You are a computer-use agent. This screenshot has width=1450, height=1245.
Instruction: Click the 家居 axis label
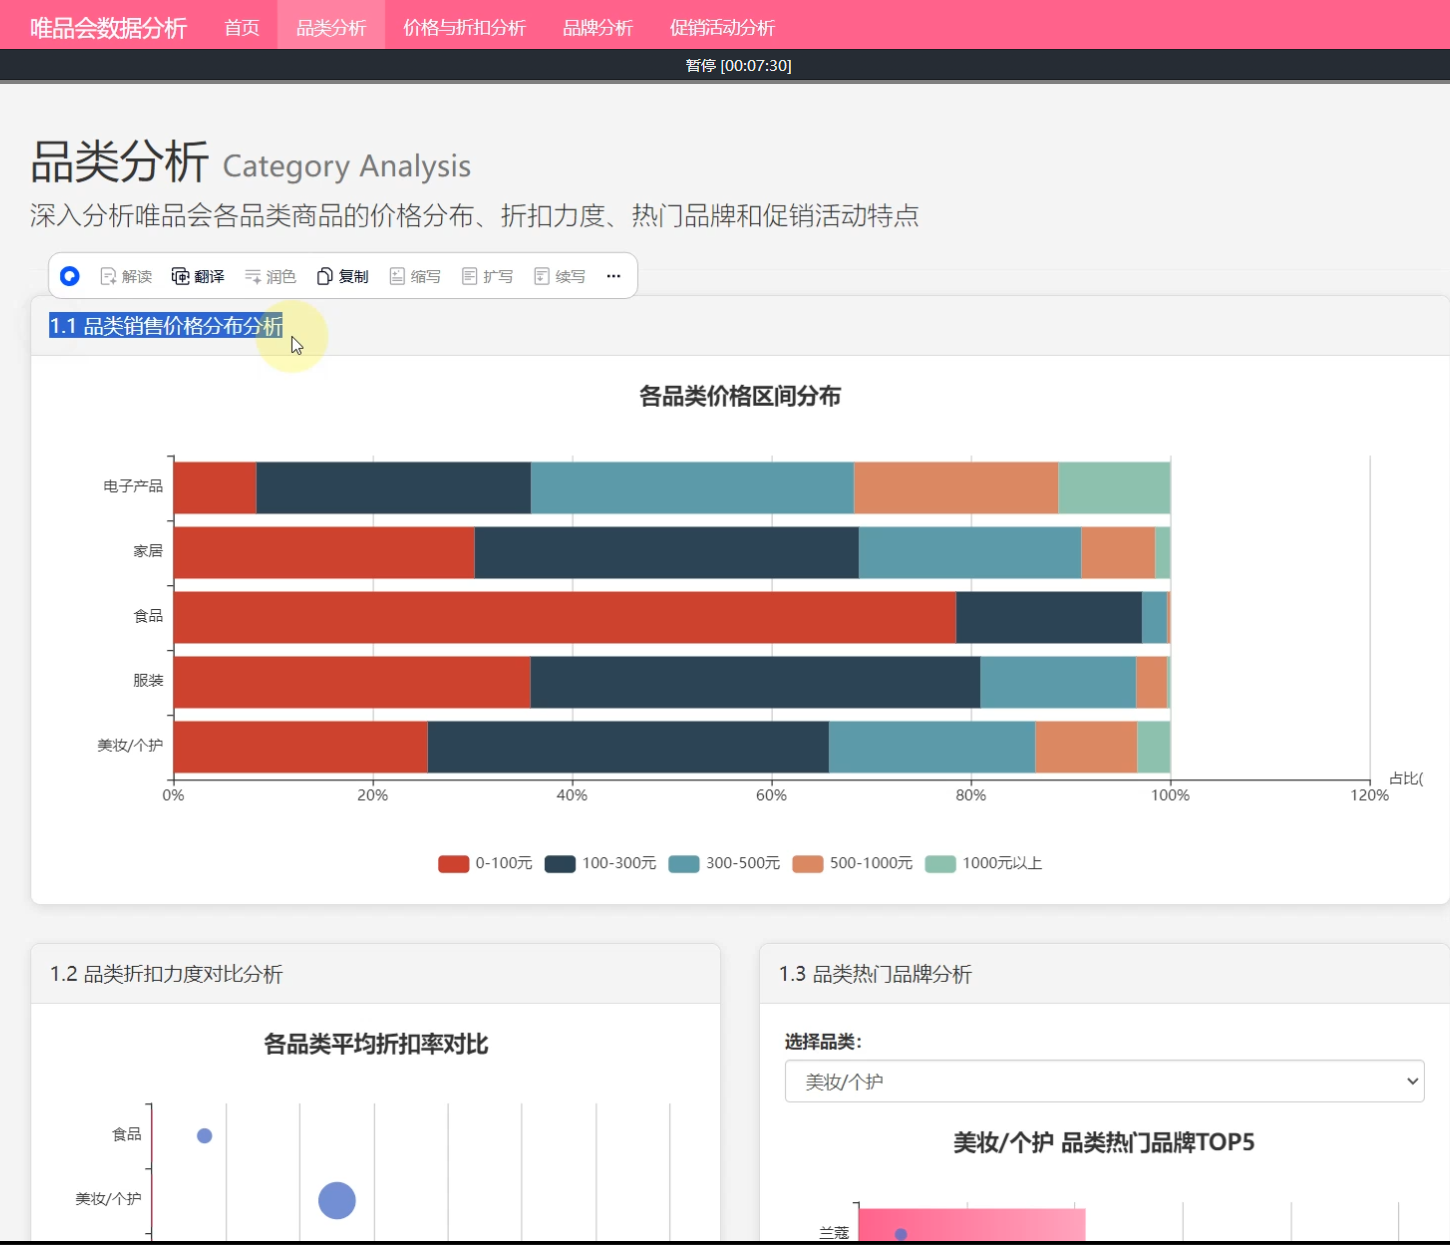[x=148, y=551]
